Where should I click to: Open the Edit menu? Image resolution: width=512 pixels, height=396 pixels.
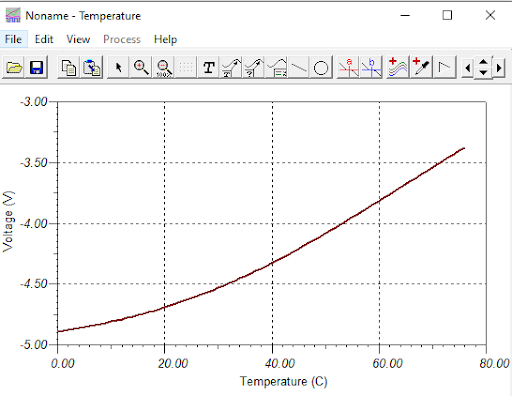[44, 39]
